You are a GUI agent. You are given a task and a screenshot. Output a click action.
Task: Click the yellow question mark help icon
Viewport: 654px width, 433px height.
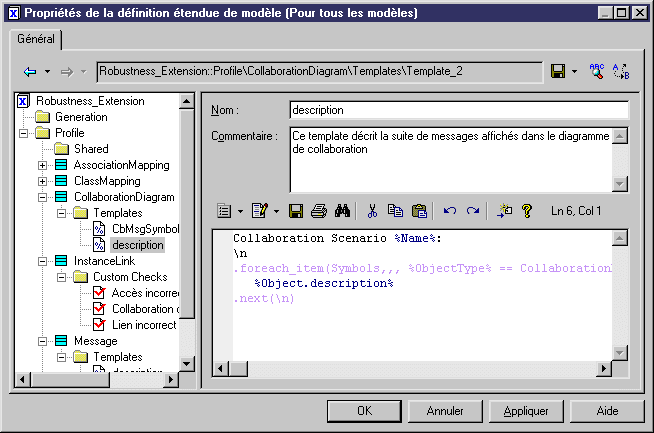[527, 211]
